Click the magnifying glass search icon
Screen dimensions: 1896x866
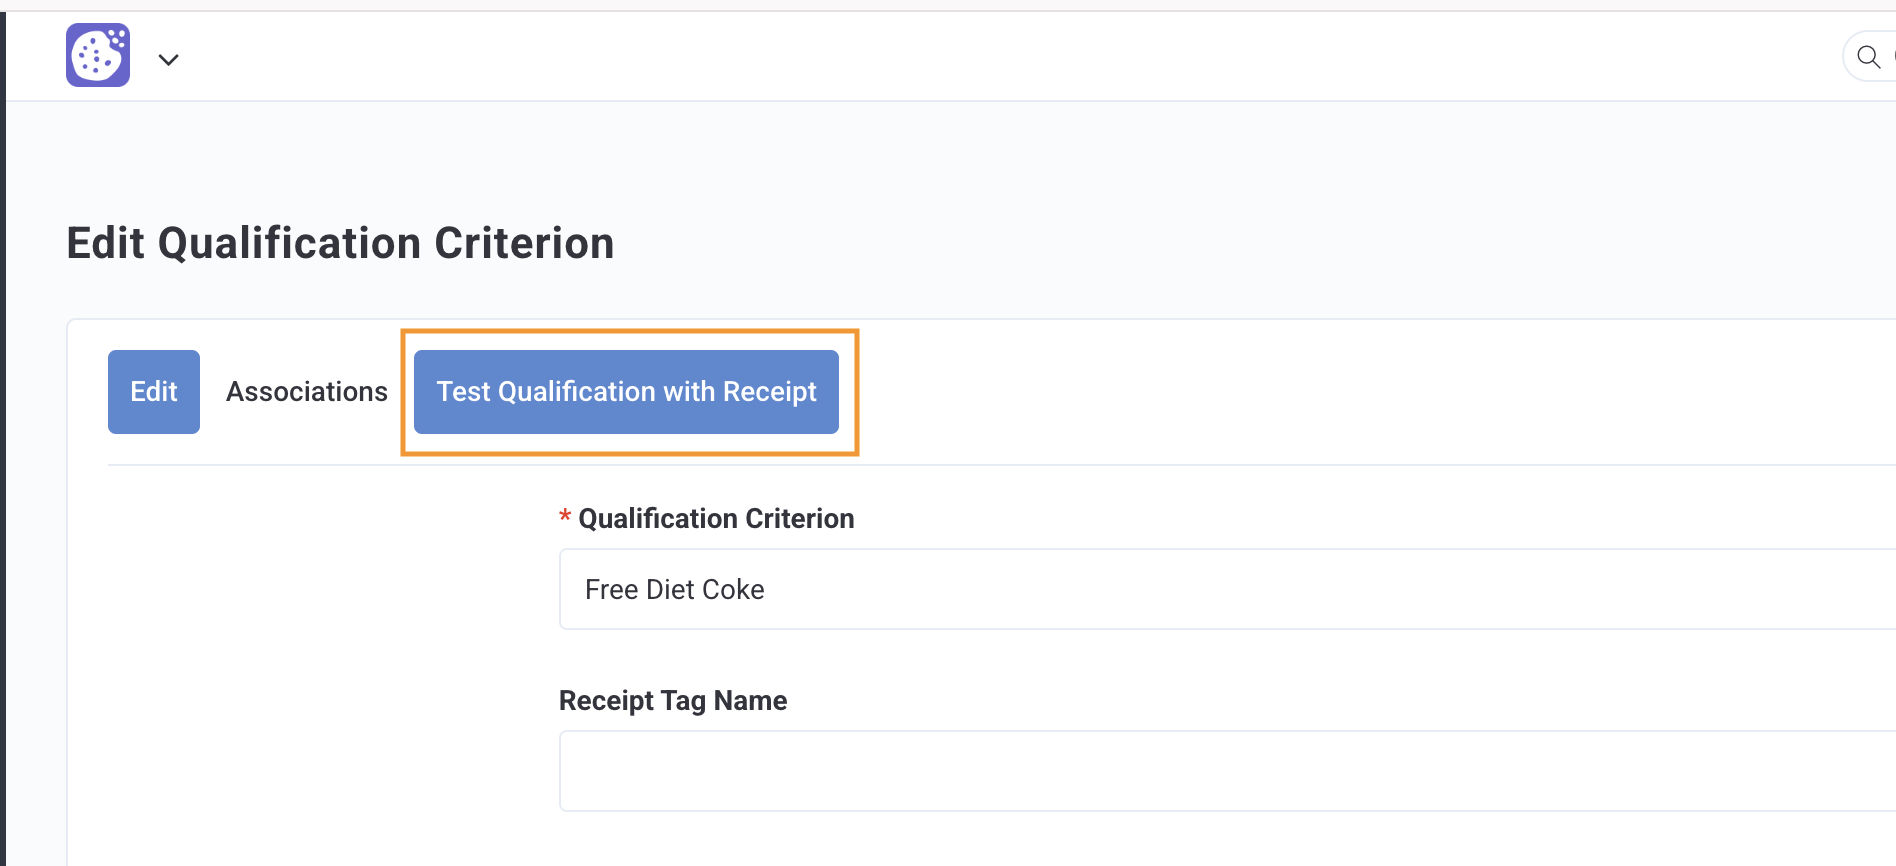coord(1868,57)
